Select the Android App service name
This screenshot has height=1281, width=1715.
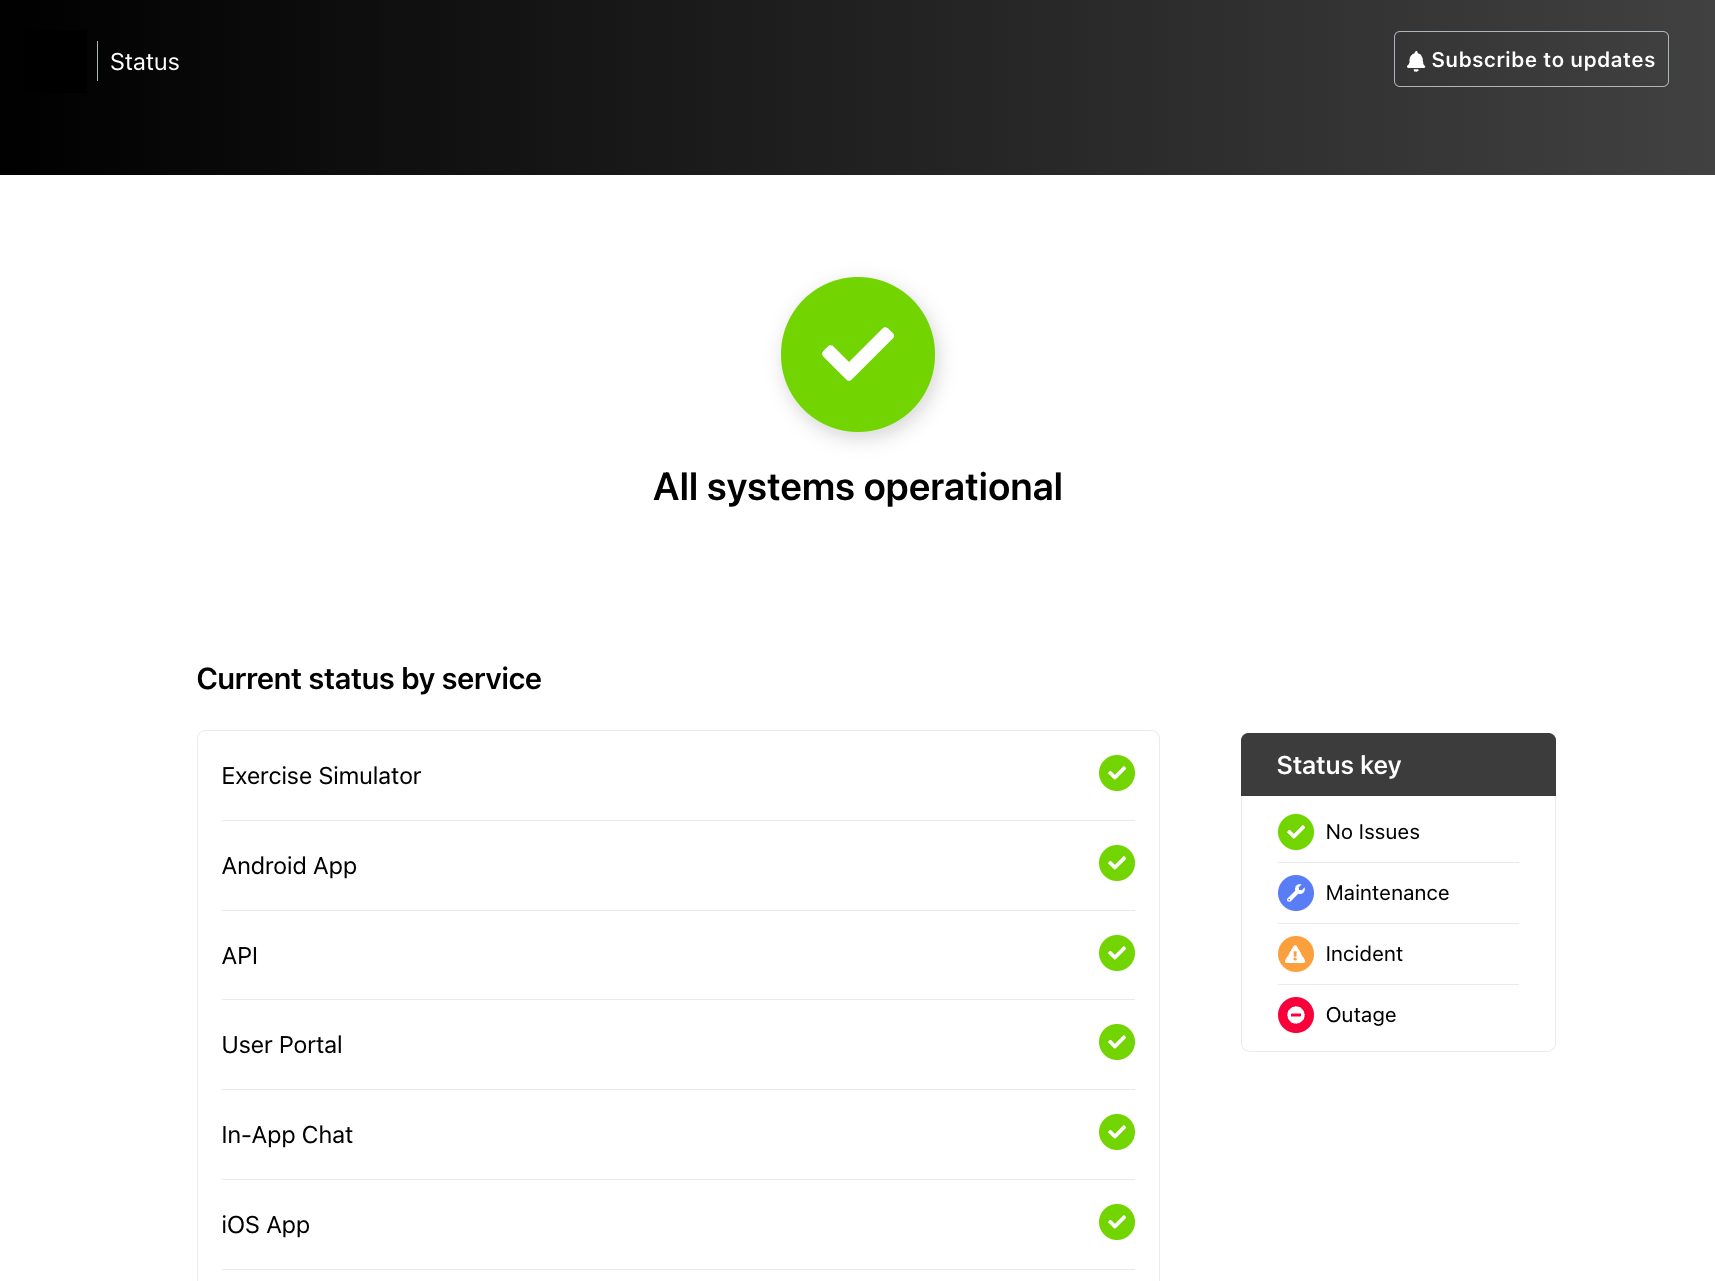pos(289,866)
